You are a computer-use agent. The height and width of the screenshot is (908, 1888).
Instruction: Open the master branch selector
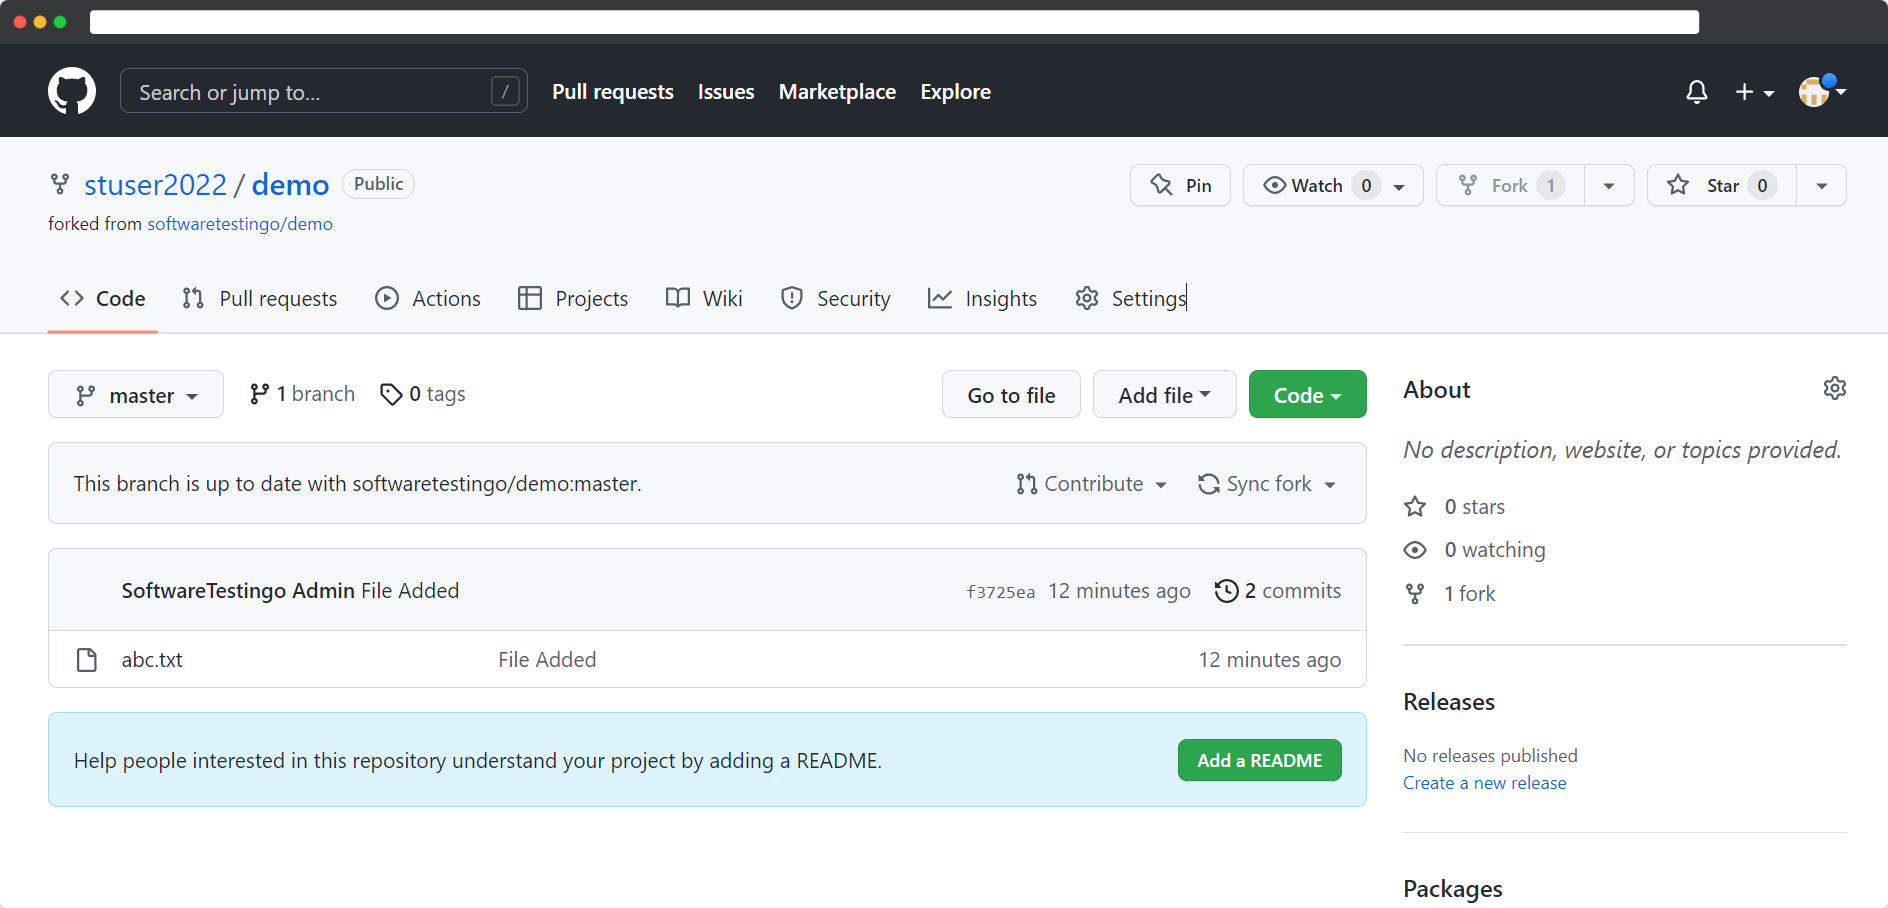[136, 395]
